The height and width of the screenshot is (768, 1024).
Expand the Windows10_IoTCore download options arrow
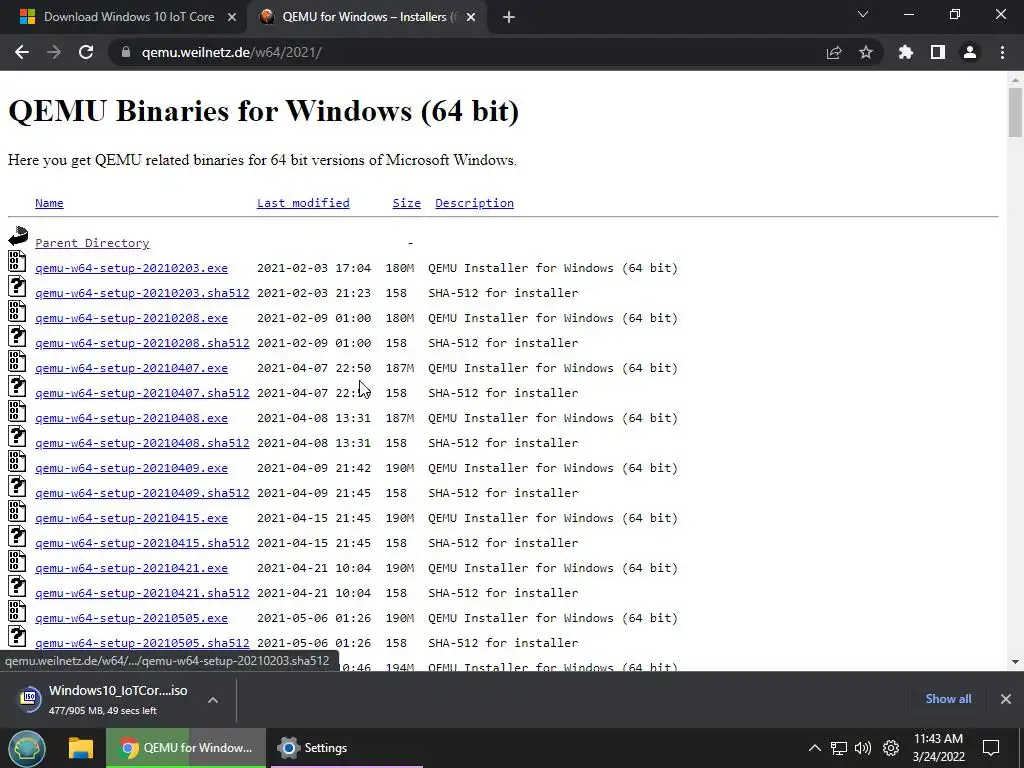pyautogui.click(x=213, y=699)
